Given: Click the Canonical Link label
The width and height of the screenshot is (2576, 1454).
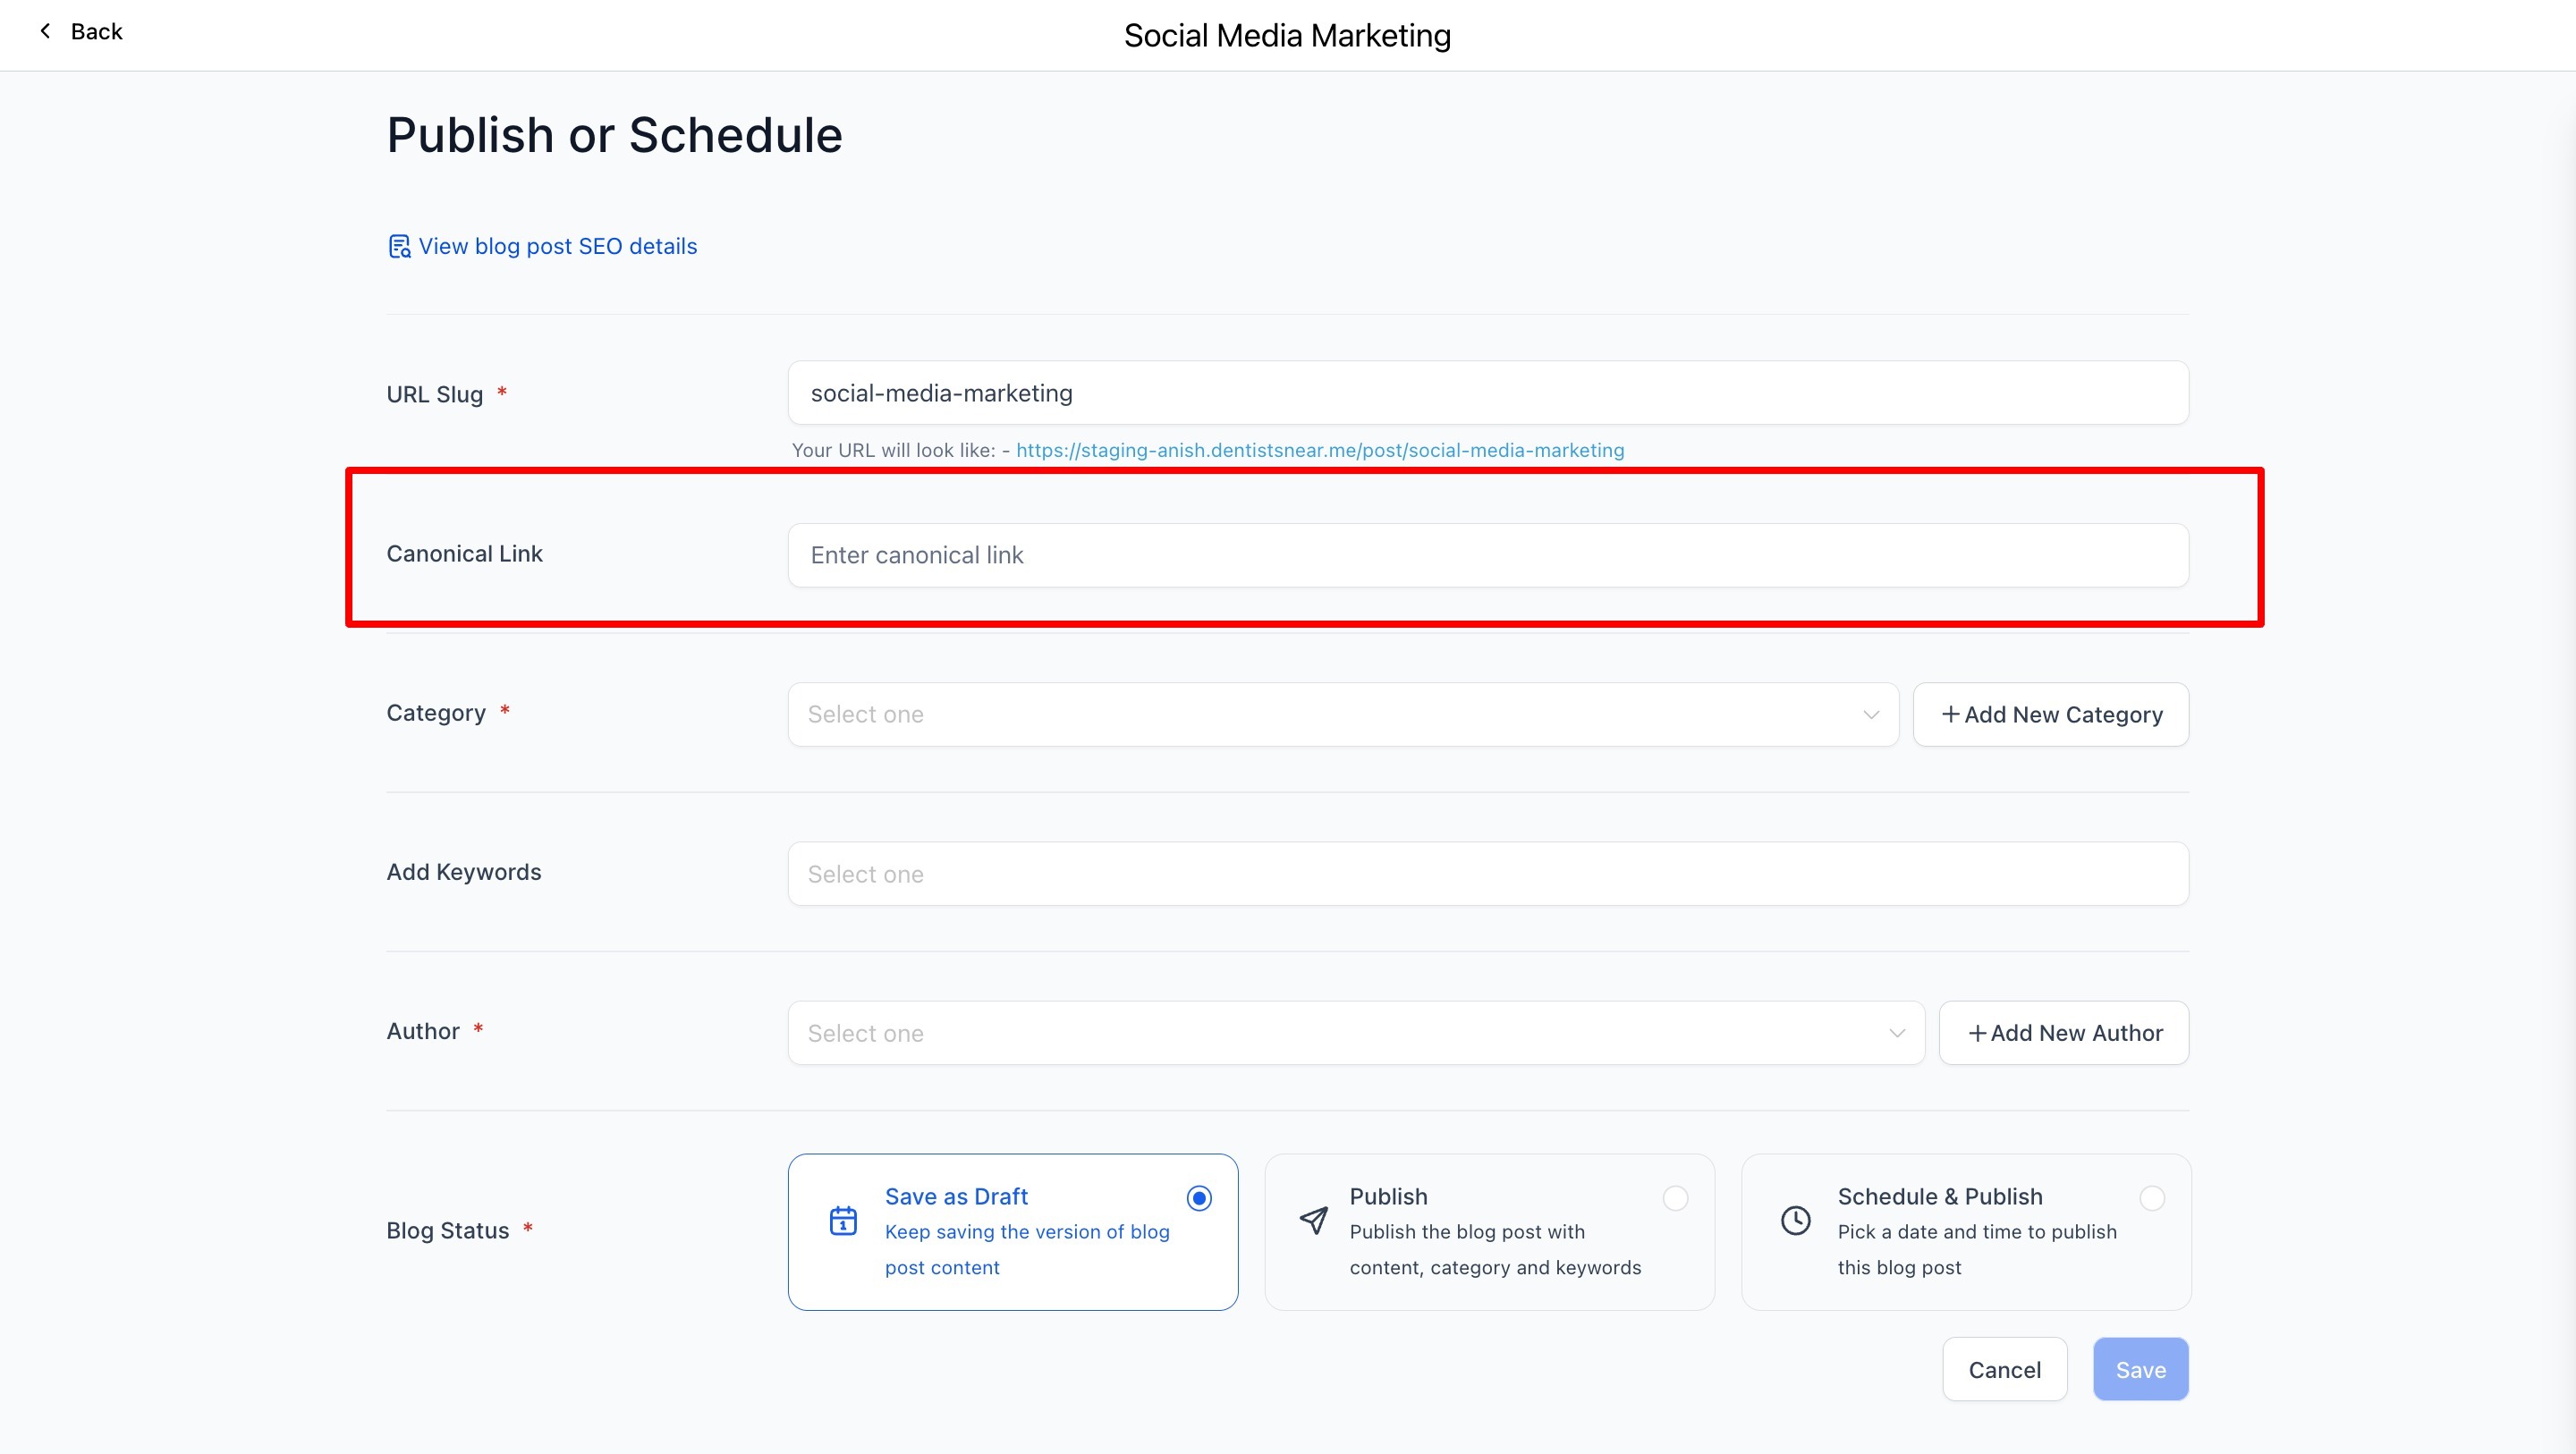Looking at the screenshot, I should click(x=464, y=554).
